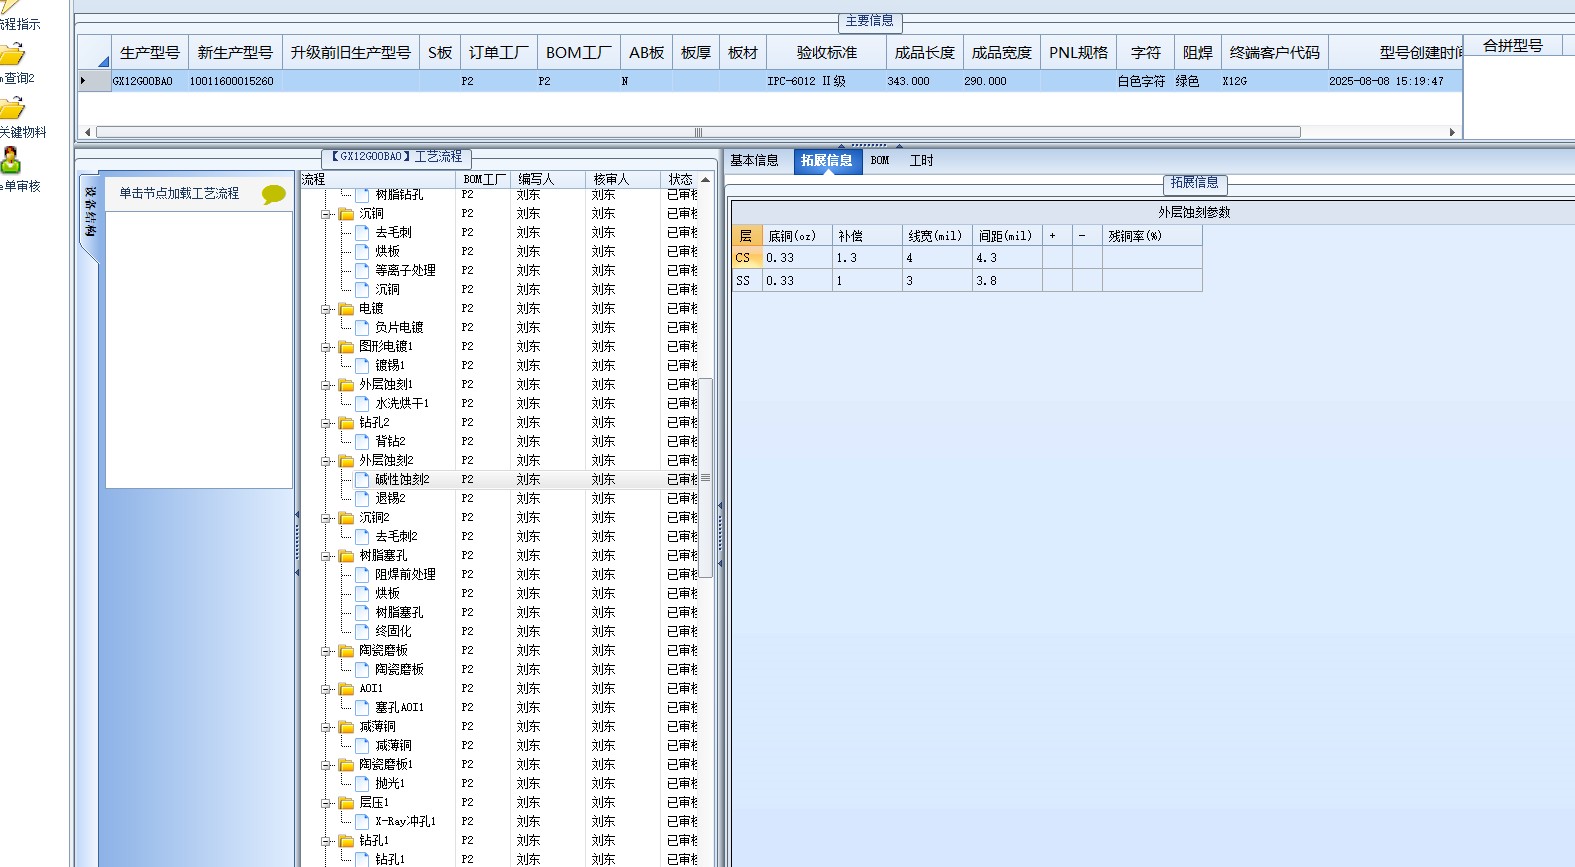Click the document icon of 镀锡1 step
The width and height of the screenshot is (1575, 867).
[x=363, y=366]
